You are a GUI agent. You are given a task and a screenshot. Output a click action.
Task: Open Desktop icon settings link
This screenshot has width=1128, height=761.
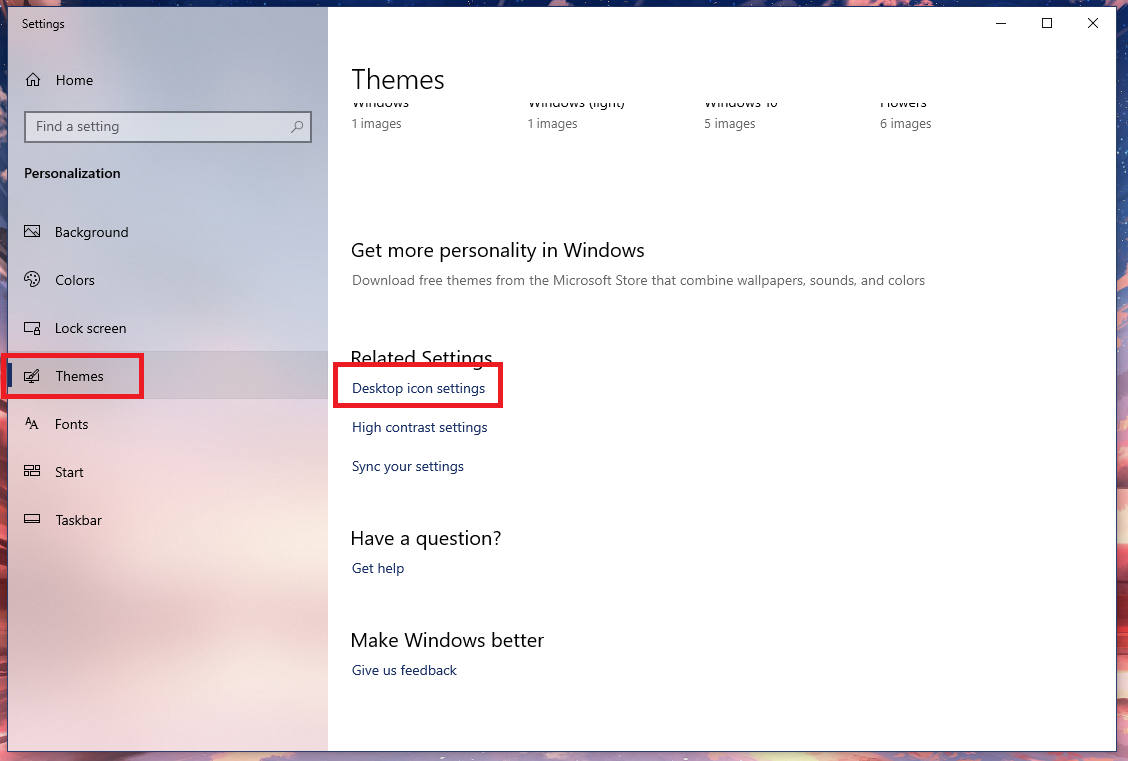[418, 388]
